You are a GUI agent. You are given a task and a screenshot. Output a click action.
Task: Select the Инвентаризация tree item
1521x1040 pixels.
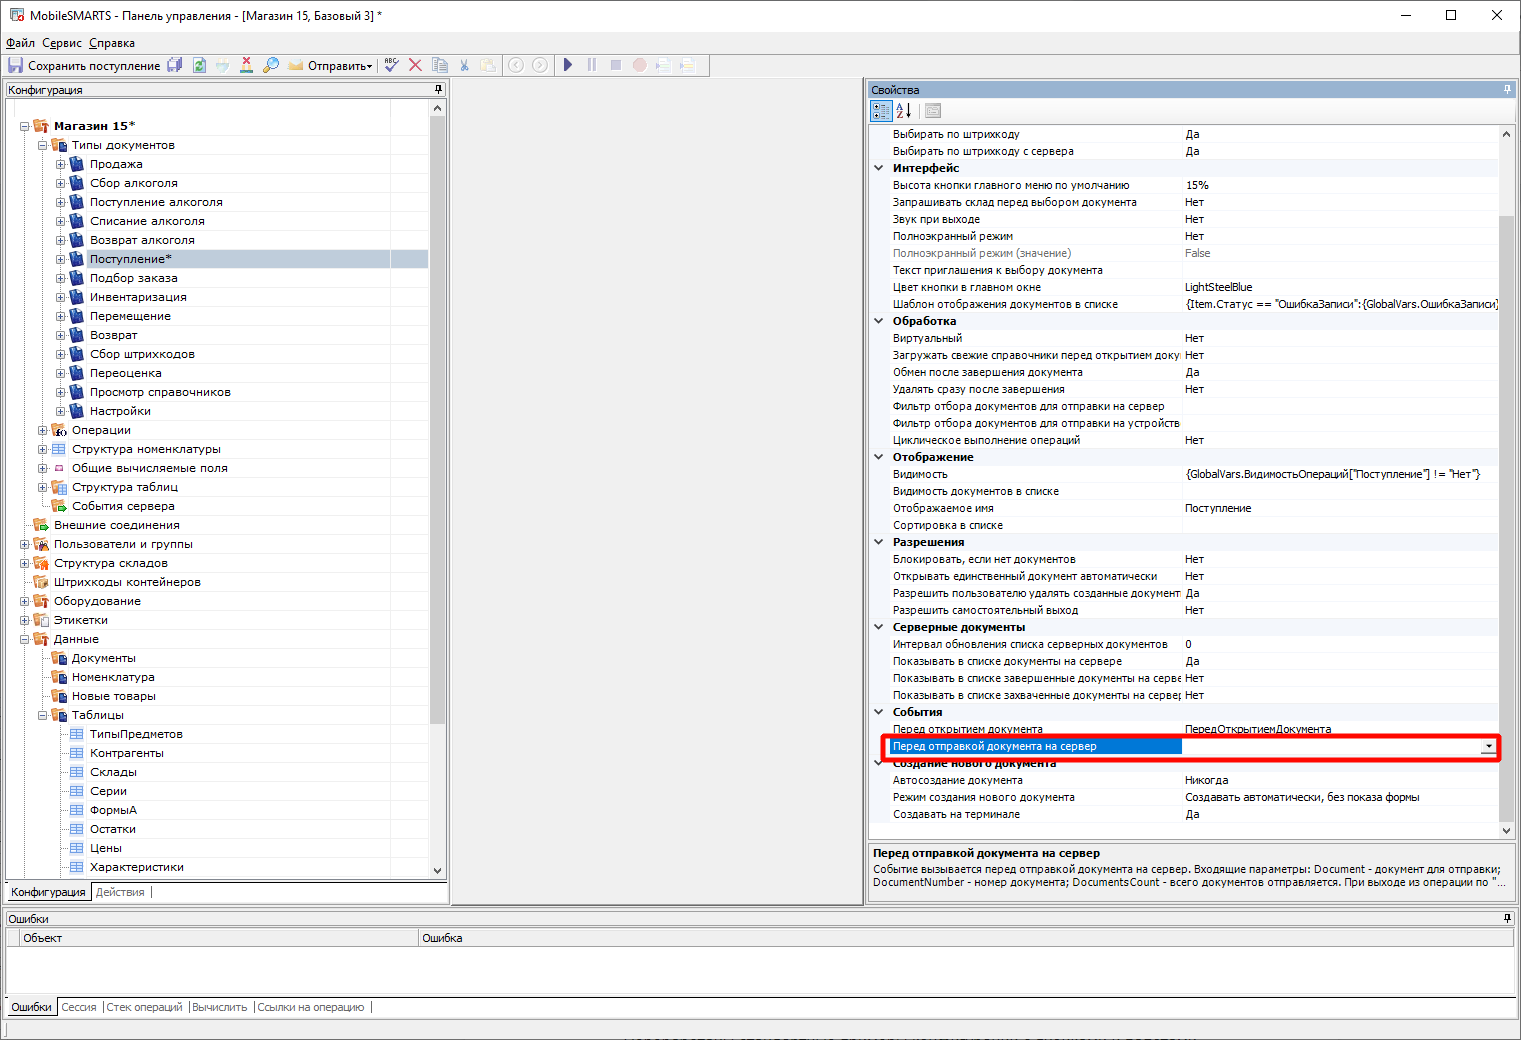click(138, 297)
